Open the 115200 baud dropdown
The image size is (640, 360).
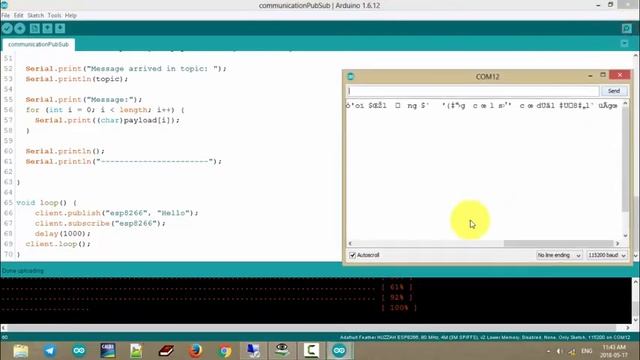[x=607, y=255]
